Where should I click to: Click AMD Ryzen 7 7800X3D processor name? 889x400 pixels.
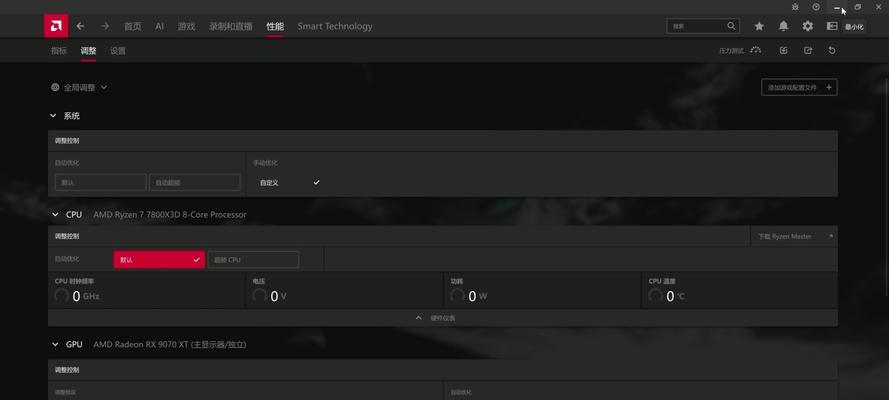(x=170, y=215)
